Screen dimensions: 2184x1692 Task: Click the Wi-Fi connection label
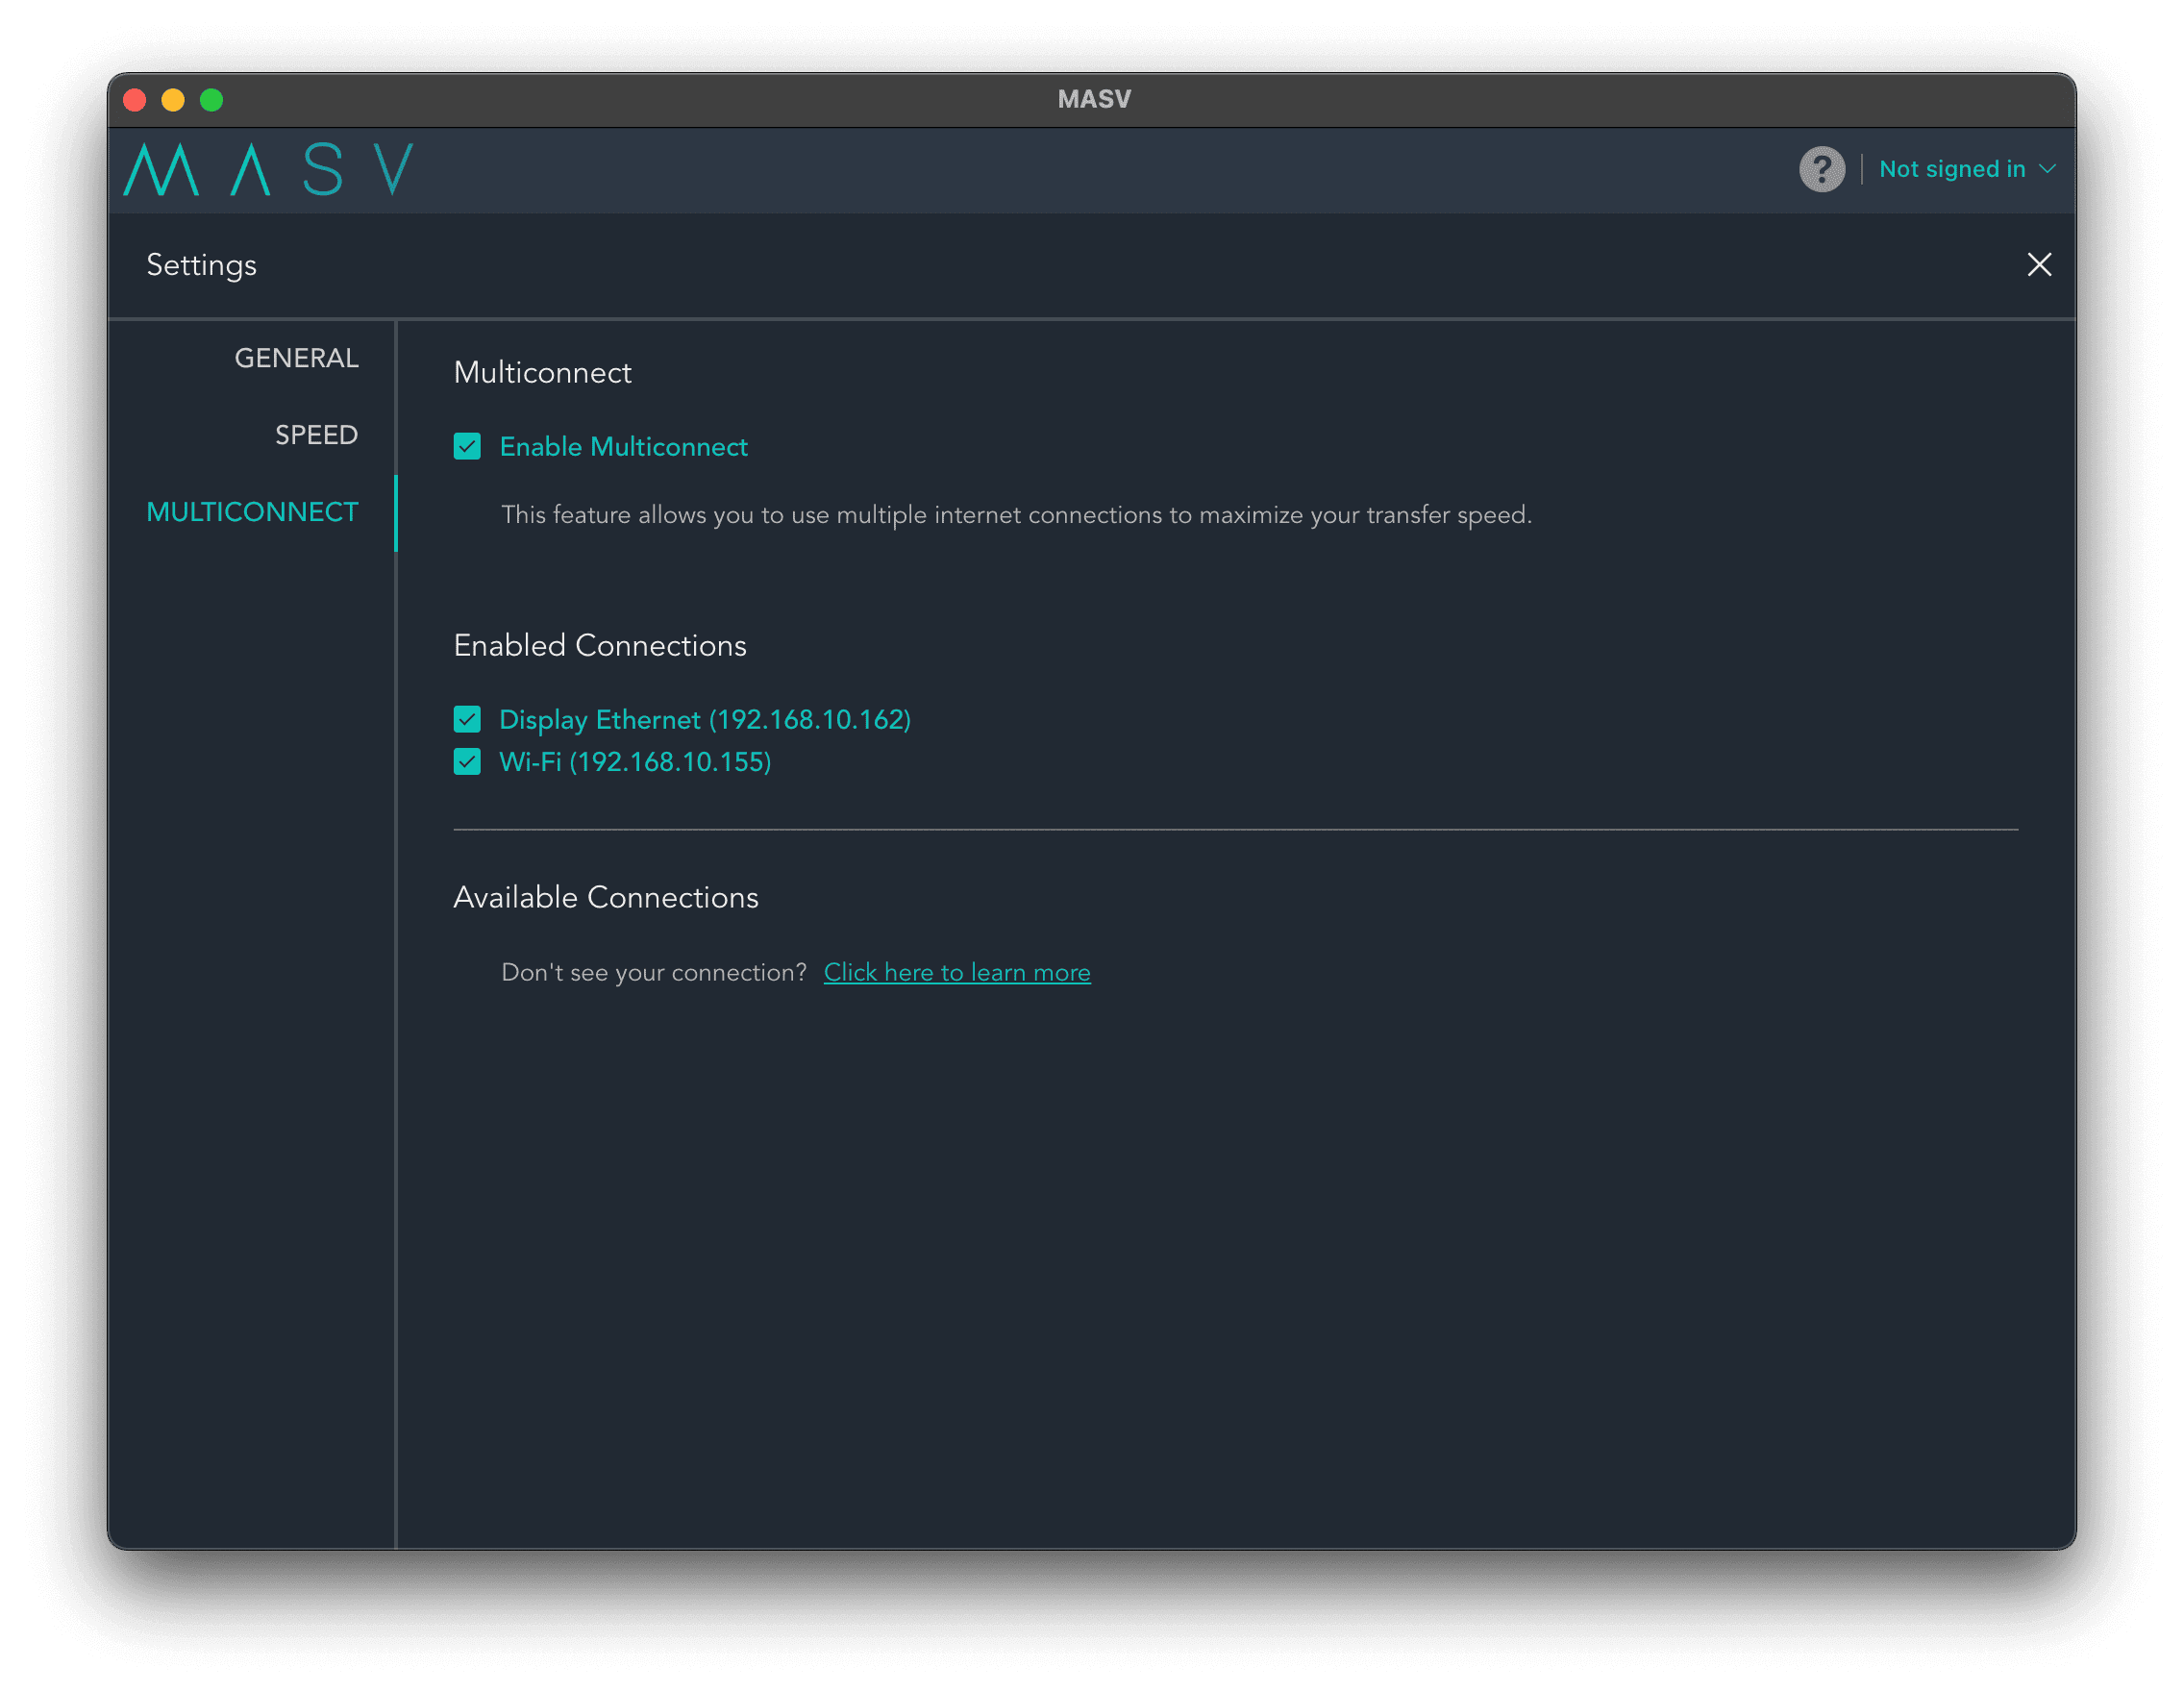tap(634, 762)
